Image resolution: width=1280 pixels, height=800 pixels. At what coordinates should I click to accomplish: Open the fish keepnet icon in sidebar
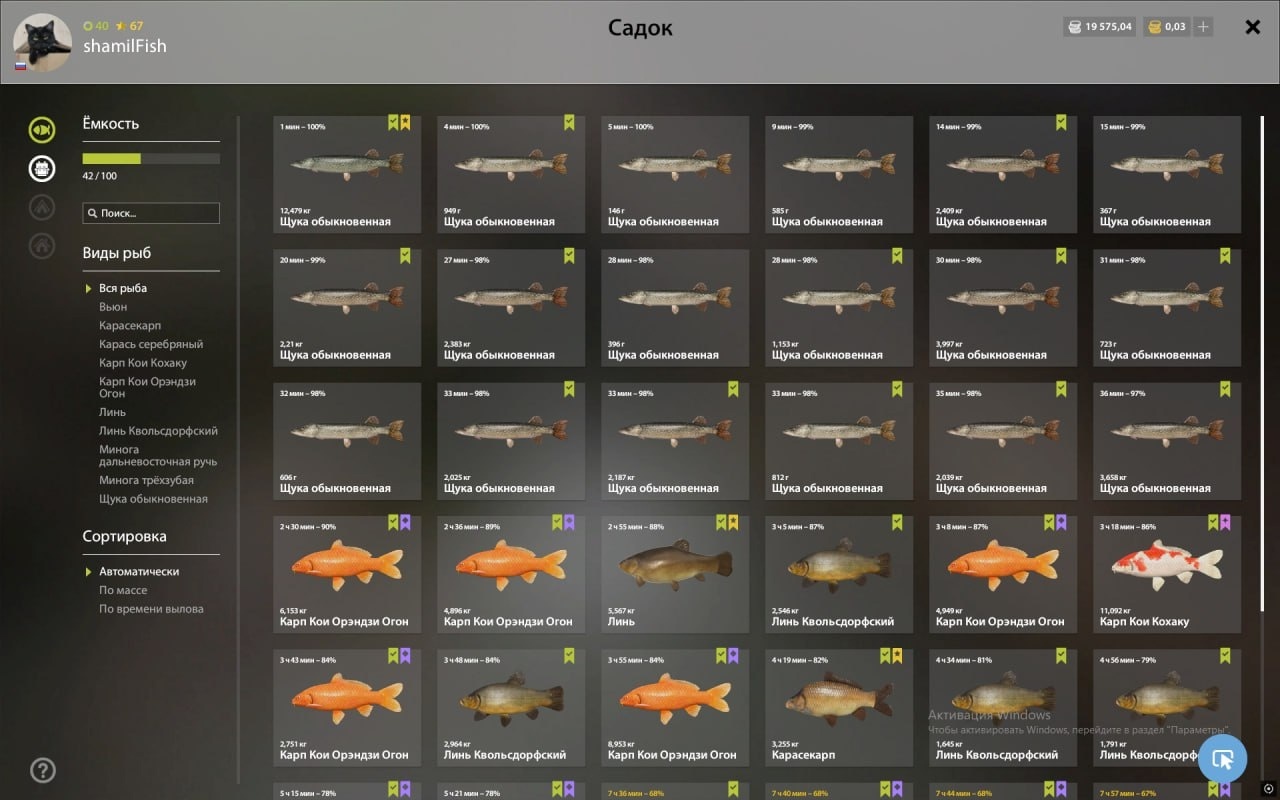[42, 129]
